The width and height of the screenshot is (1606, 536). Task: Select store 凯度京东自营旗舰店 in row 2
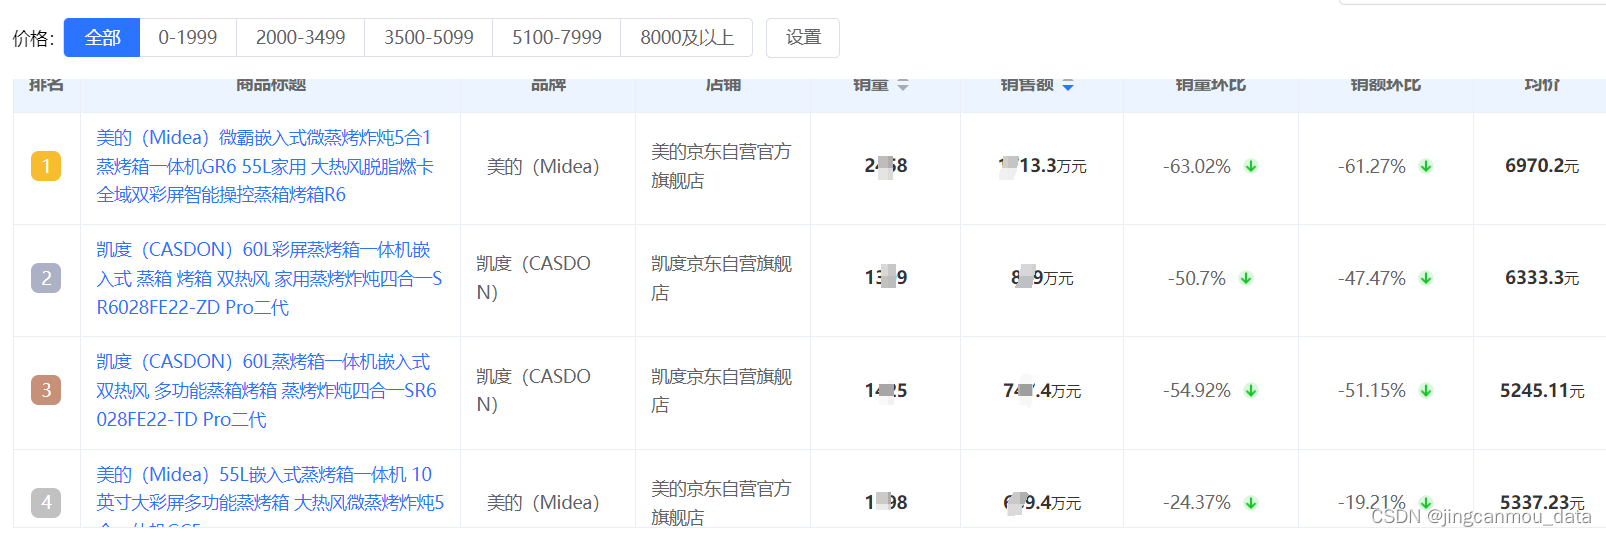click(x=721, y=278)
